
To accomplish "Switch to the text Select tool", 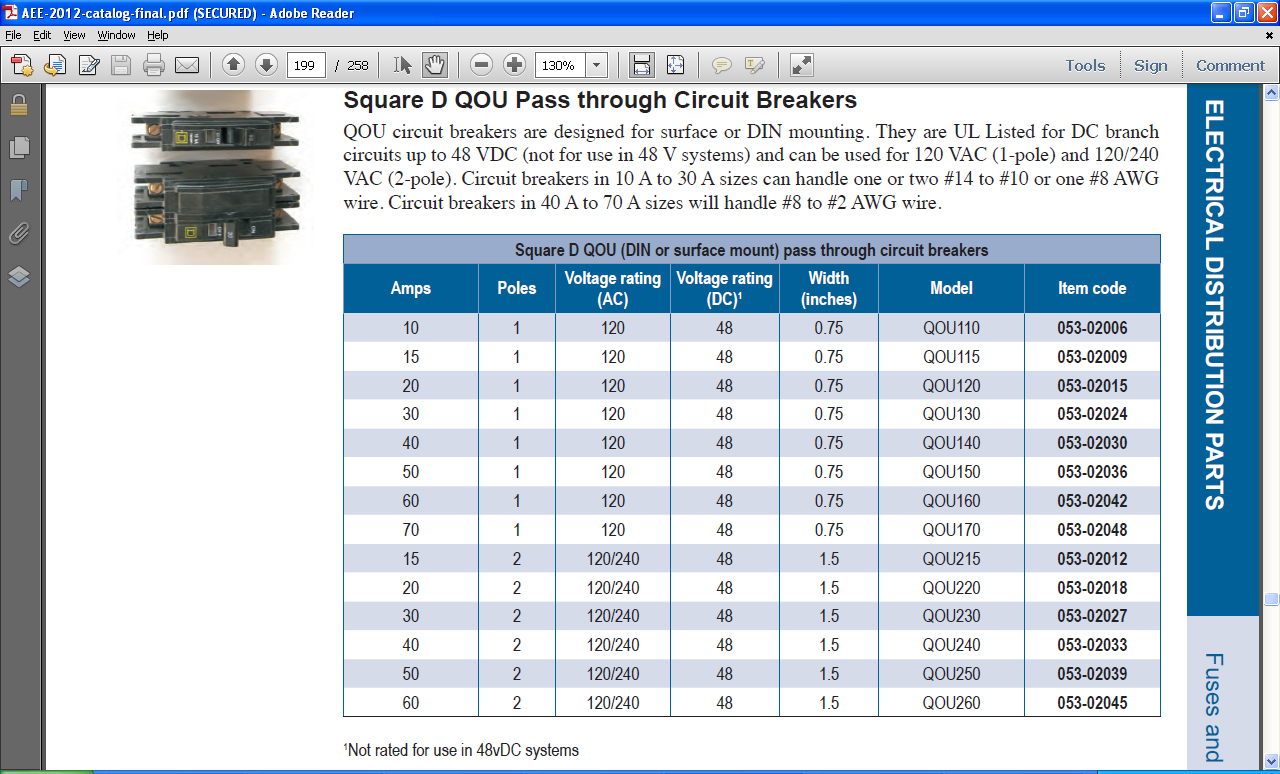I will [x=402, y=66].
